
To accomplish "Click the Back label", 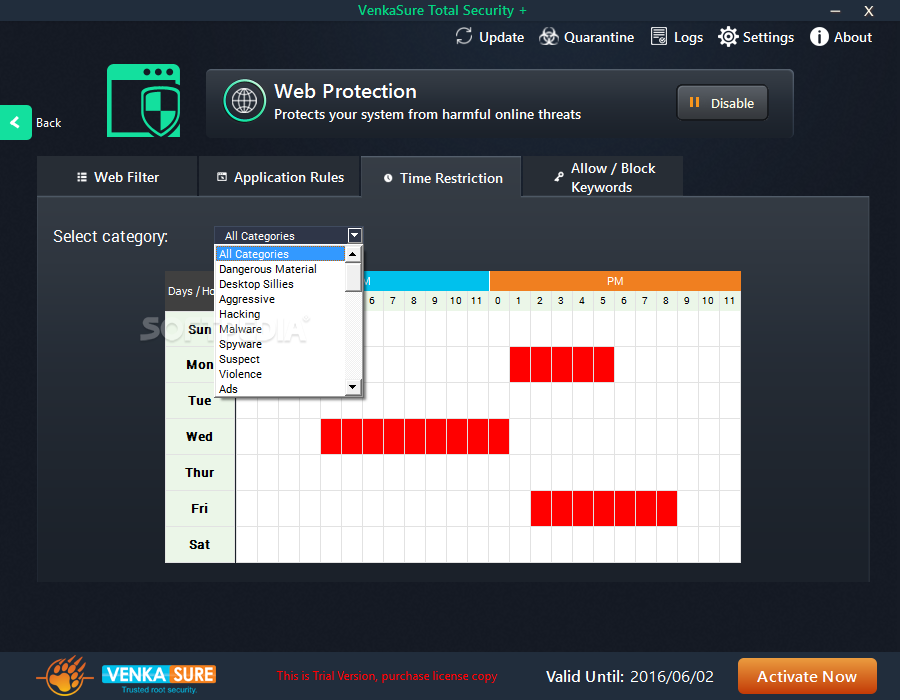I will (49, 123).
